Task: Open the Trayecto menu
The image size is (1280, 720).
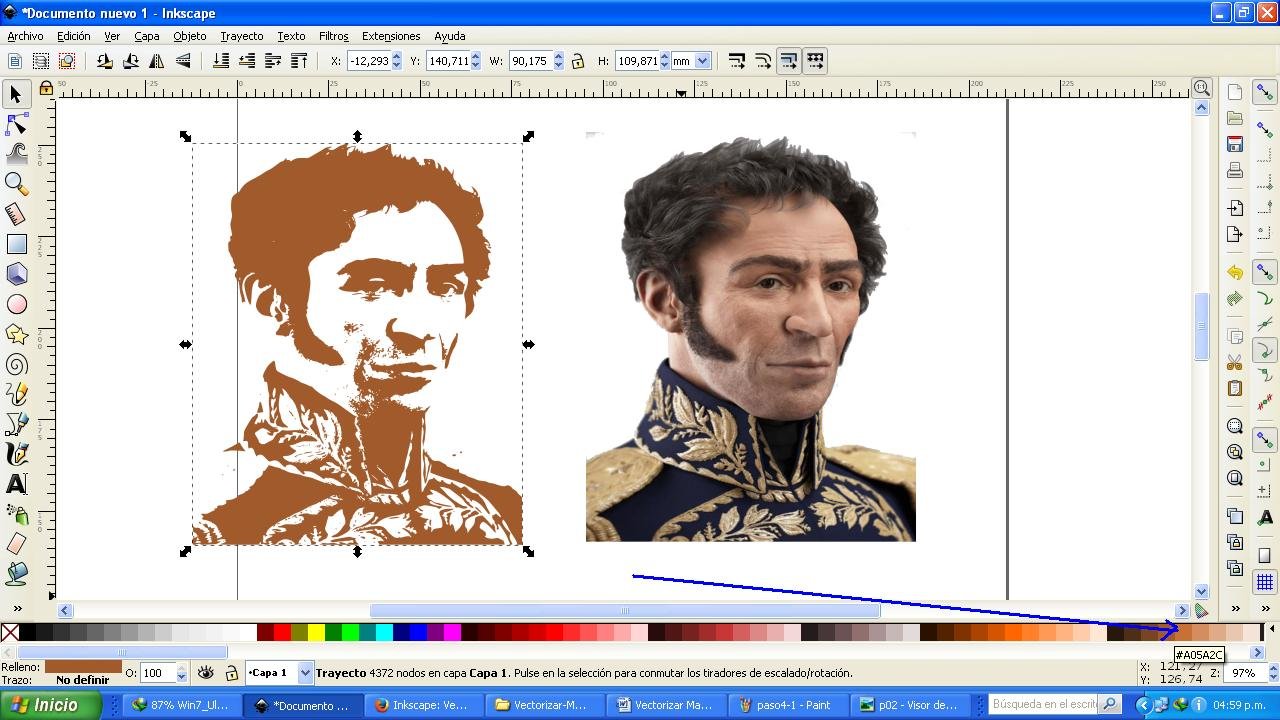Action: pos(241,36)
